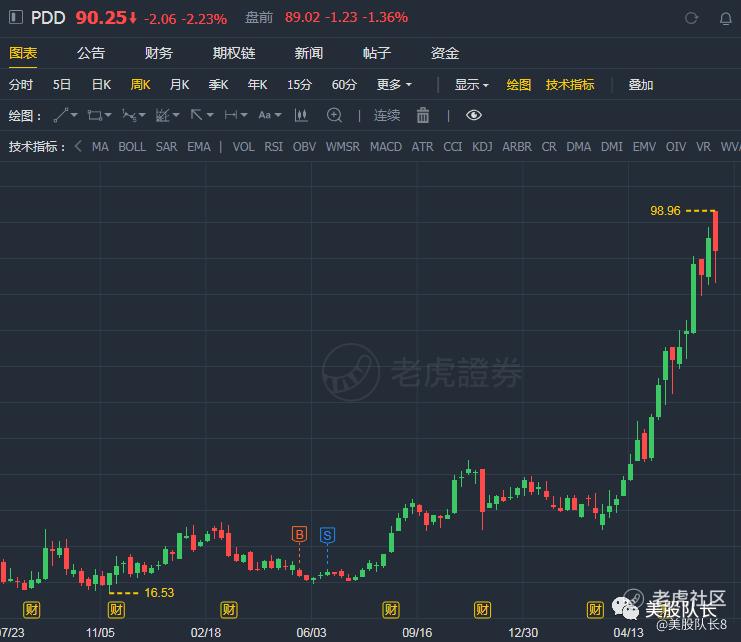Screen dimensions: 741x642
Task: Expand the rectangle tool dropdown arrow
Action: pyautogui.click(x=108, y=115)
